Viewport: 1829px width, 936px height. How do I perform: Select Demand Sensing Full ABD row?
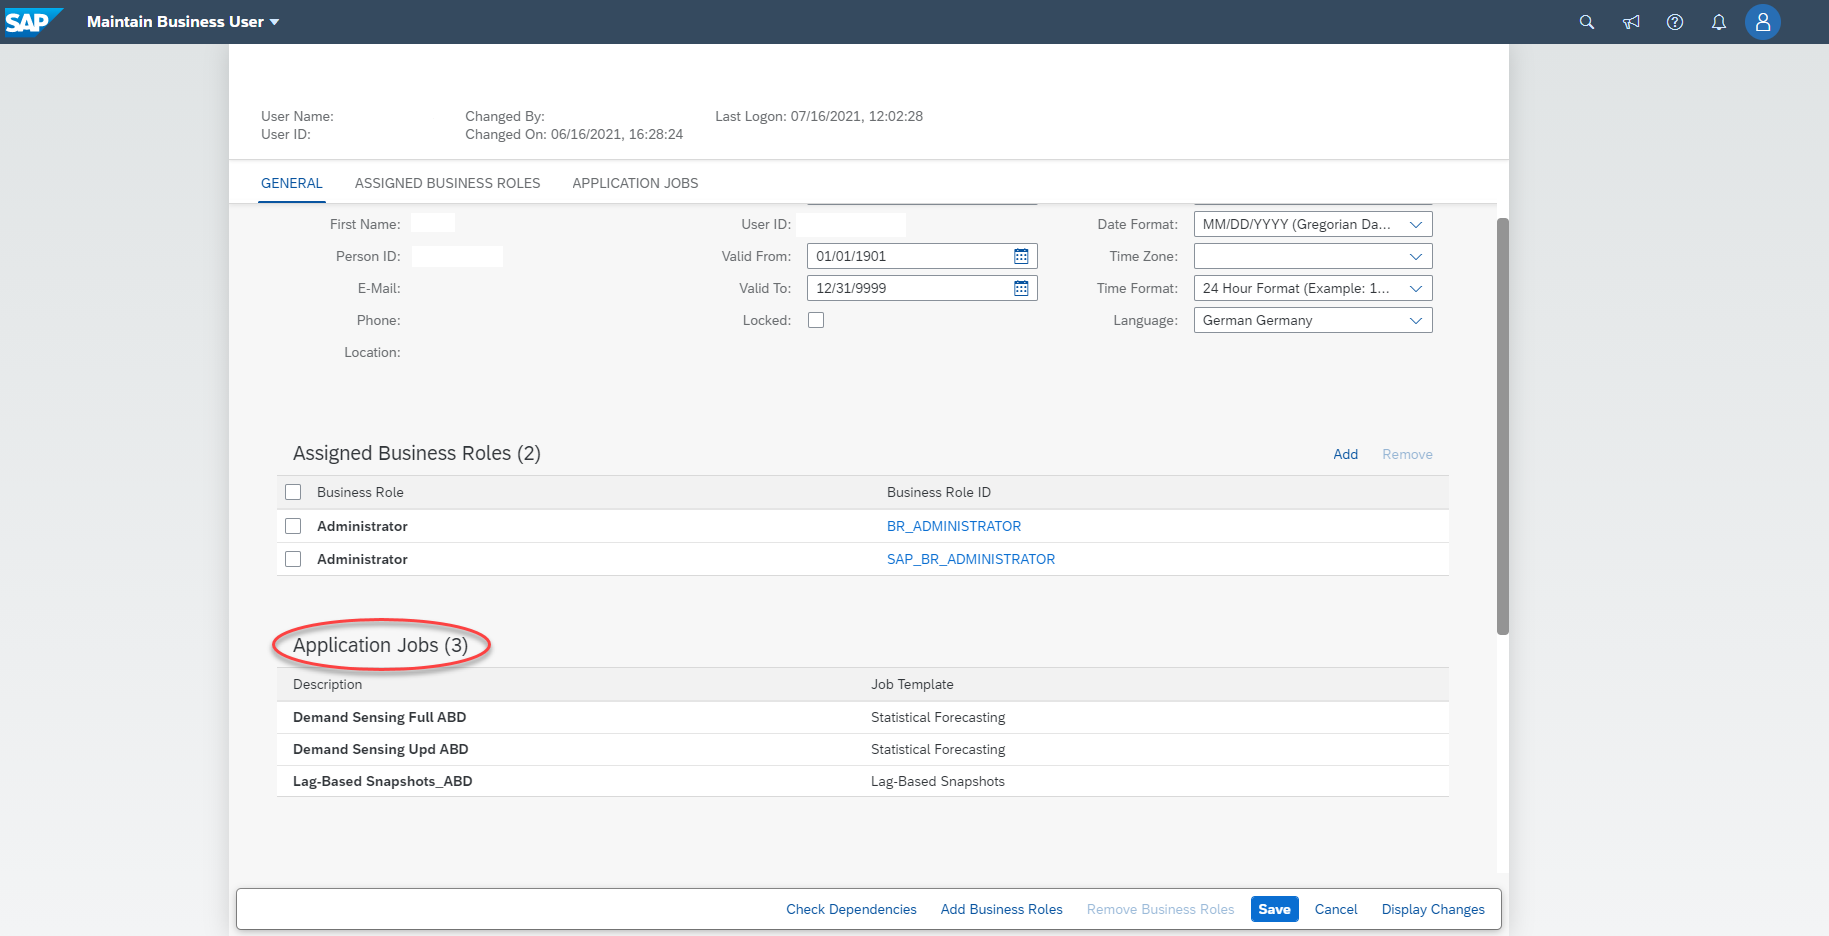click(x=862, y=717)
